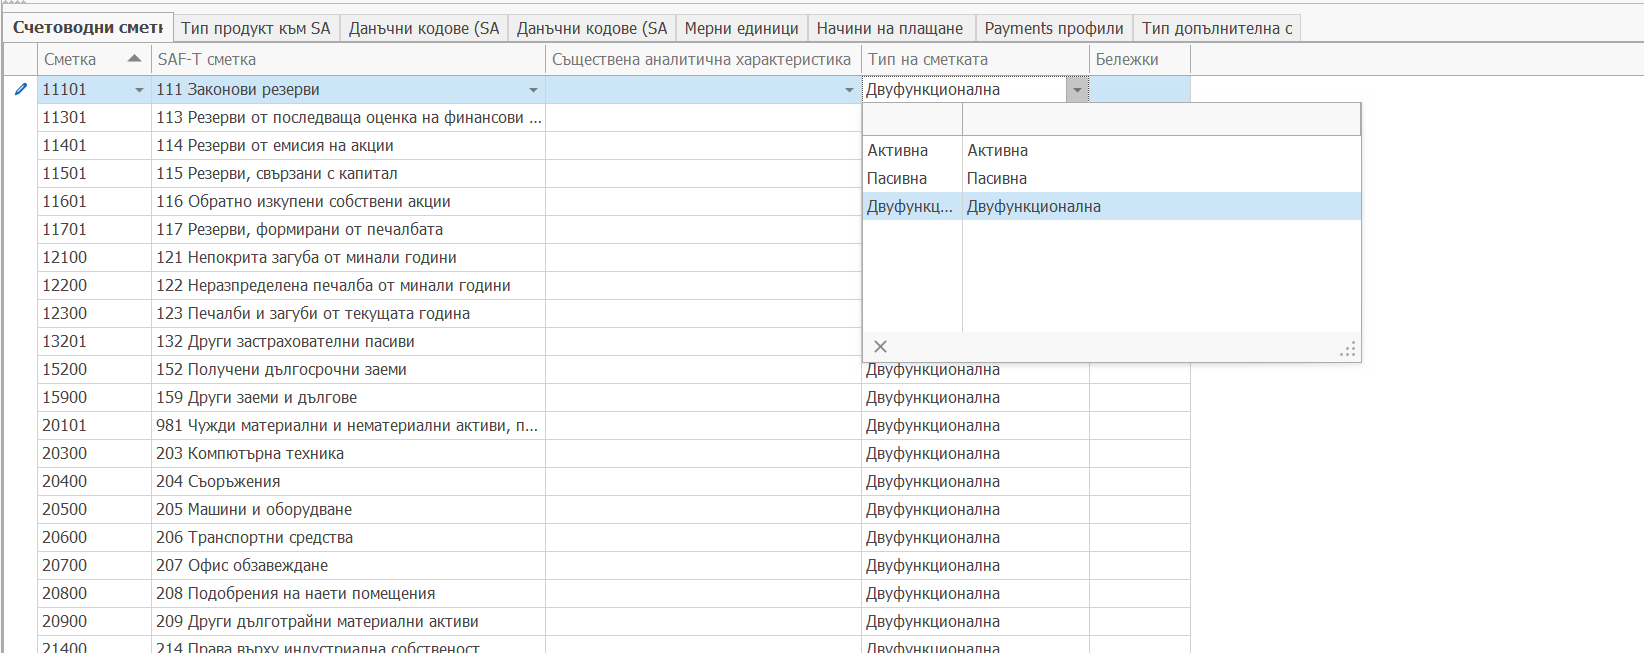Click Двуфункционална type cell in row 20600

(x=975, y=537)
